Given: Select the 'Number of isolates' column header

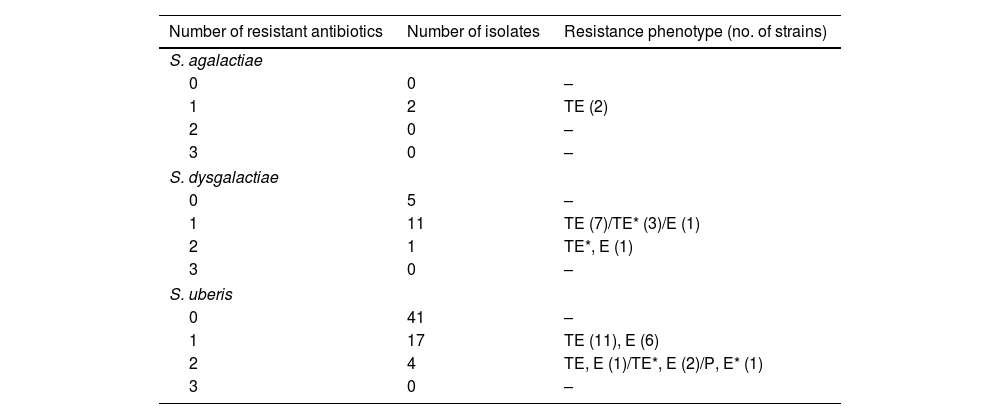Looking at the screenshot, I should point(473,32).
